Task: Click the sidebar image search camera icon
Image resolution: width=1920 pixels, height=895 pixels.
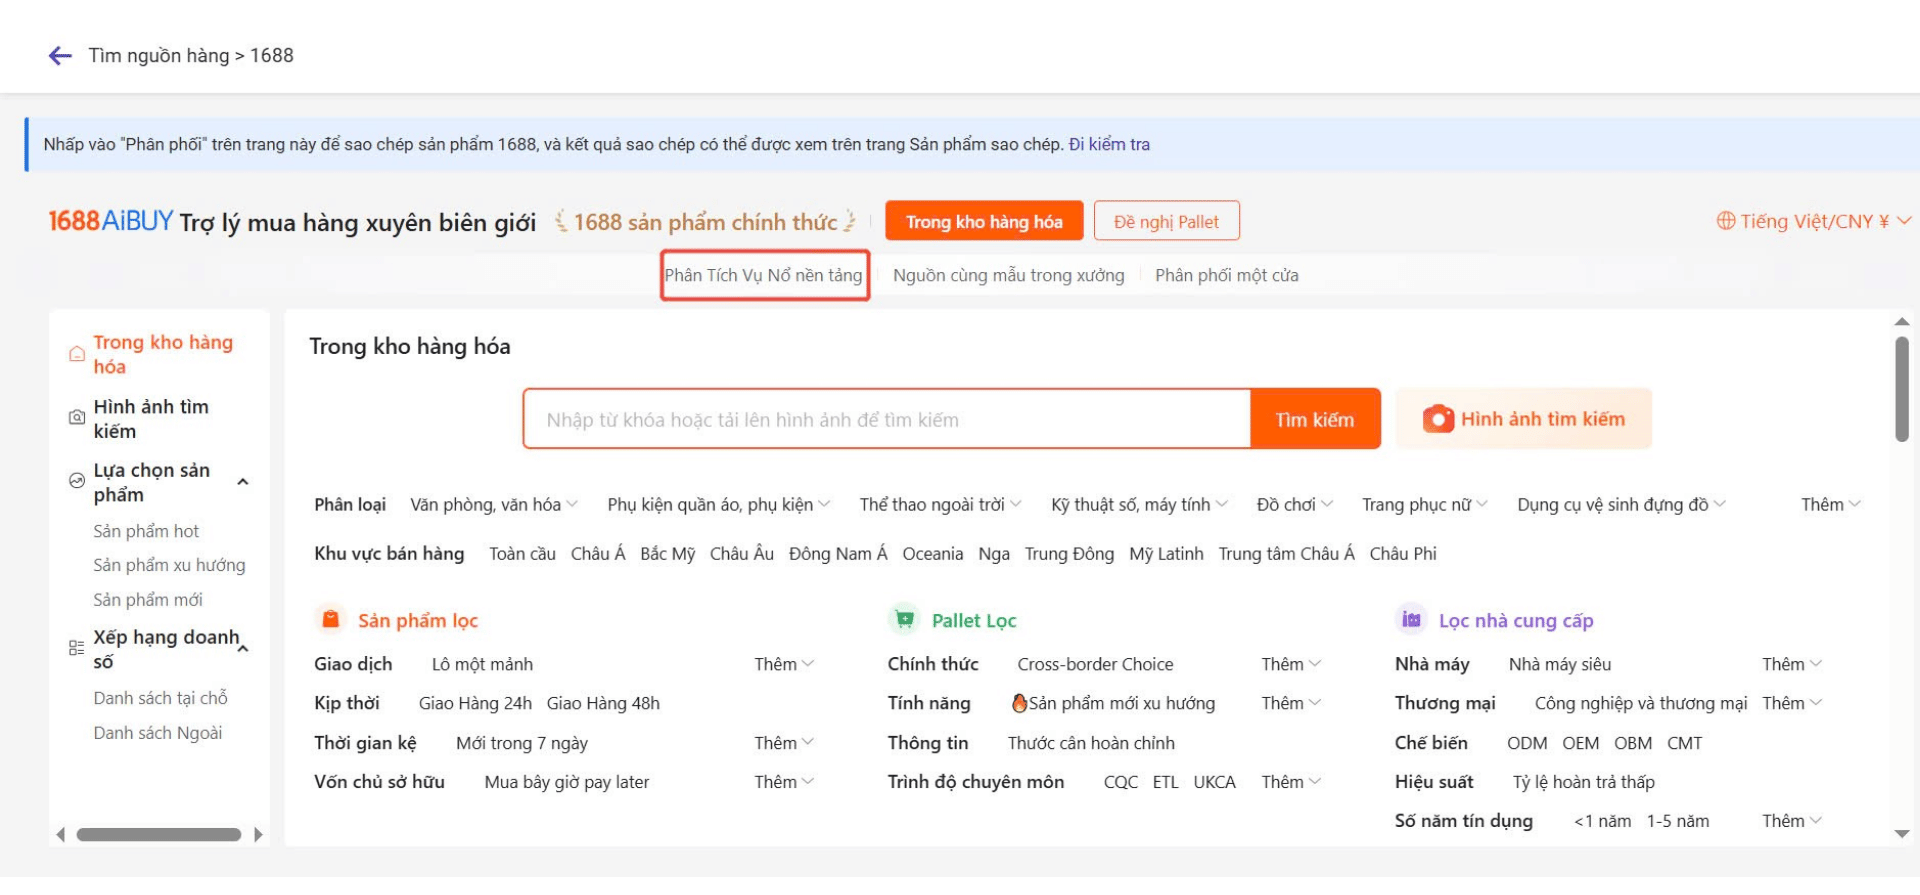Action: click(77, 418)
